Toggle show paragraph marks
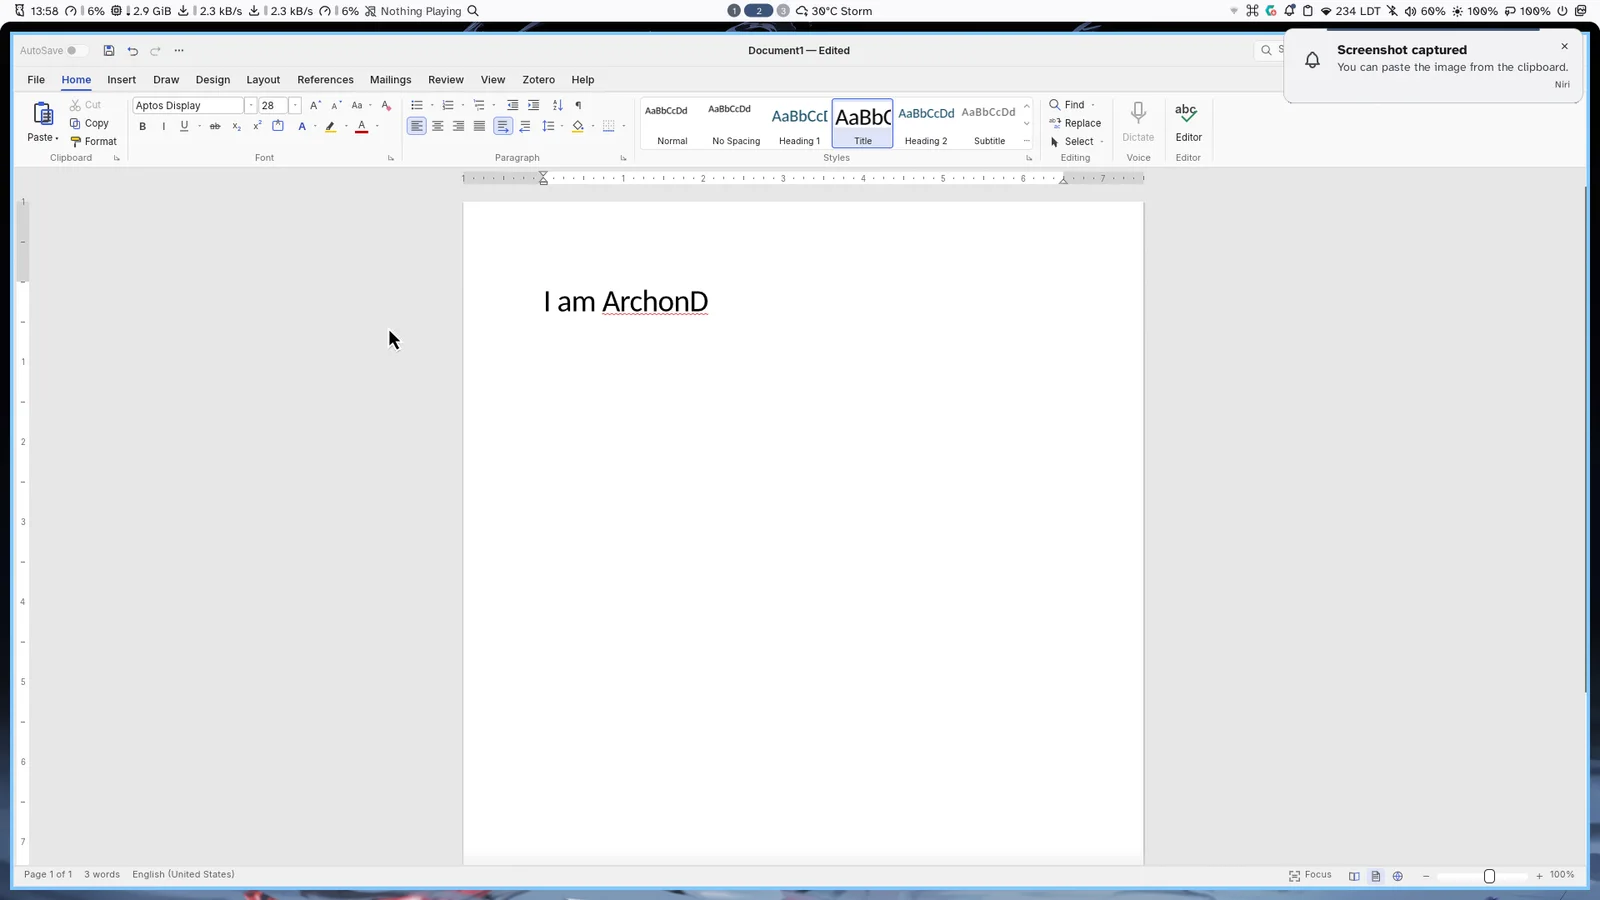Viewport: 1600px width, 900px height. click(578, 105)
